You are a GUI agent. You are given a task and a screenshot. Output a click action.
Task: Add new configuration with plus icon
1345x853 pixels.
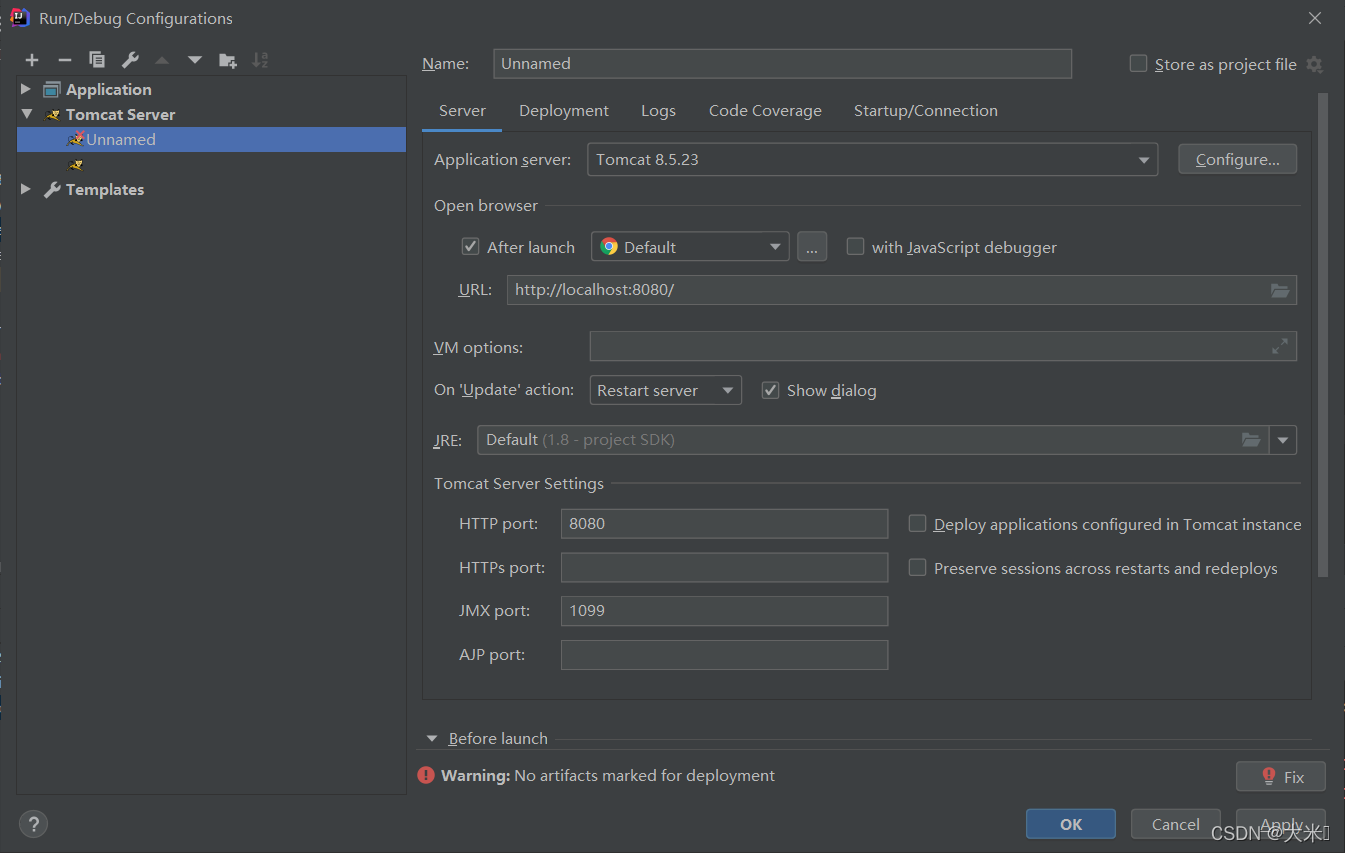click(x=32, y=60)
